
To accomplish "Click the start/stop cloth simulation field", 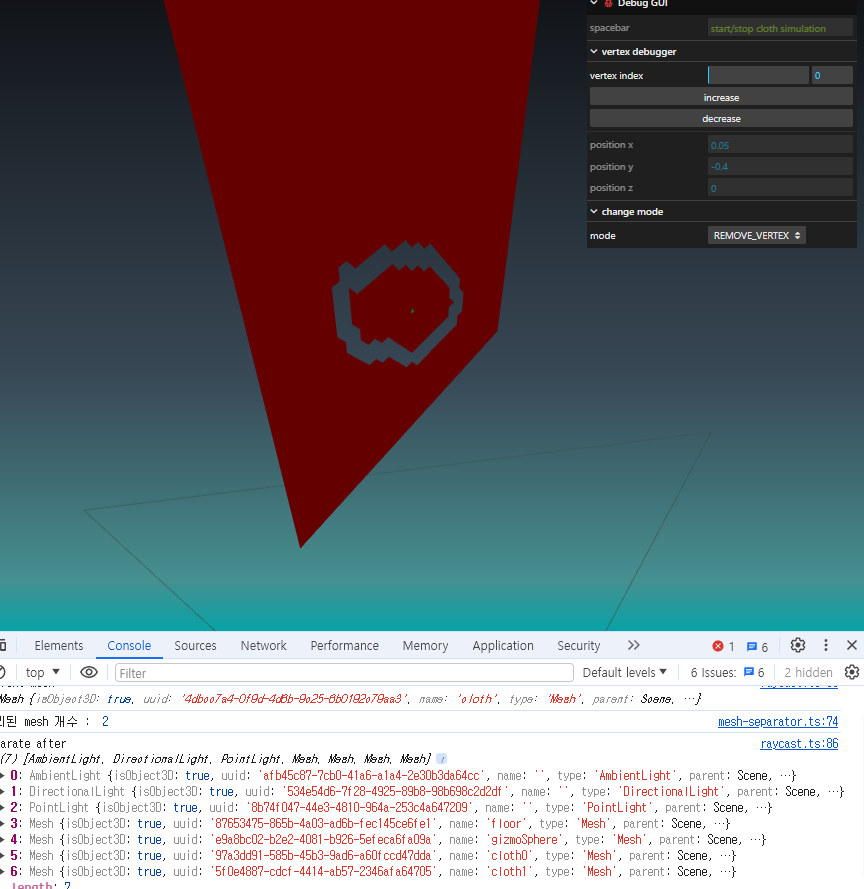I will pyautogui.click(x=780, y=28).
